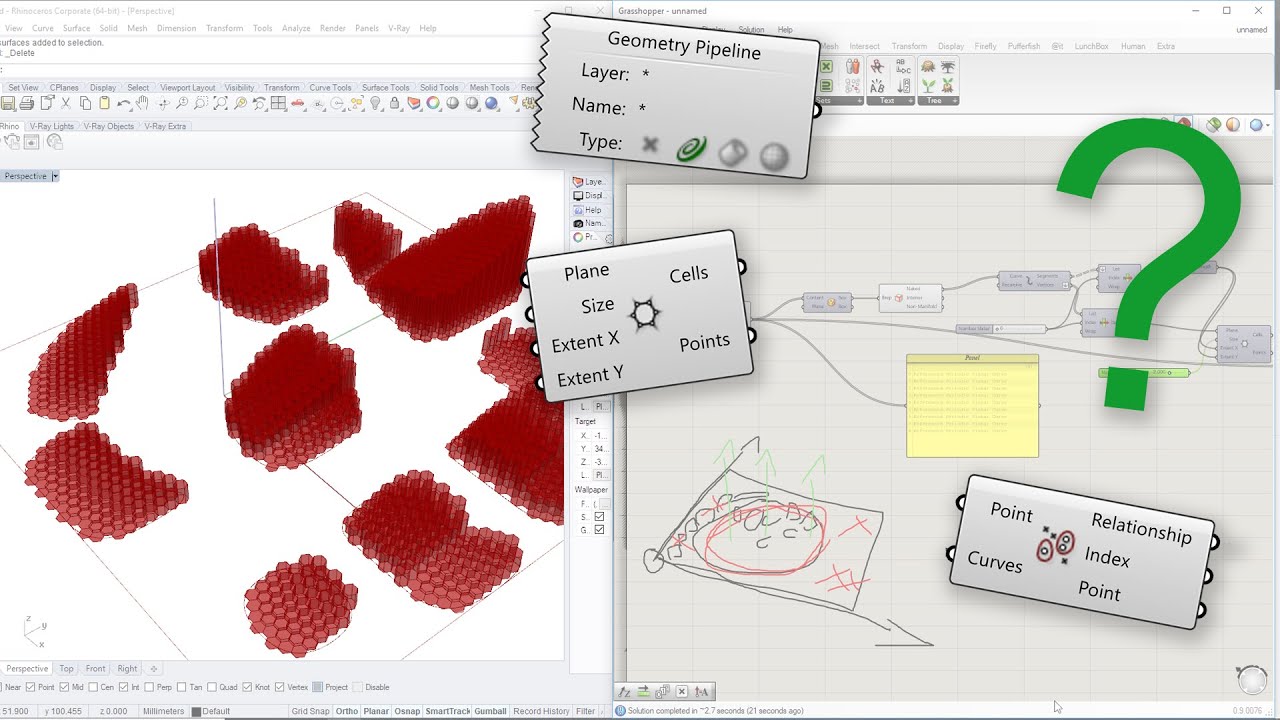Image resolution: width=1280 pixels, height=720 pixels.
Task: Click the Print icon in Rhino toolbar
Action: pos(26,102)
